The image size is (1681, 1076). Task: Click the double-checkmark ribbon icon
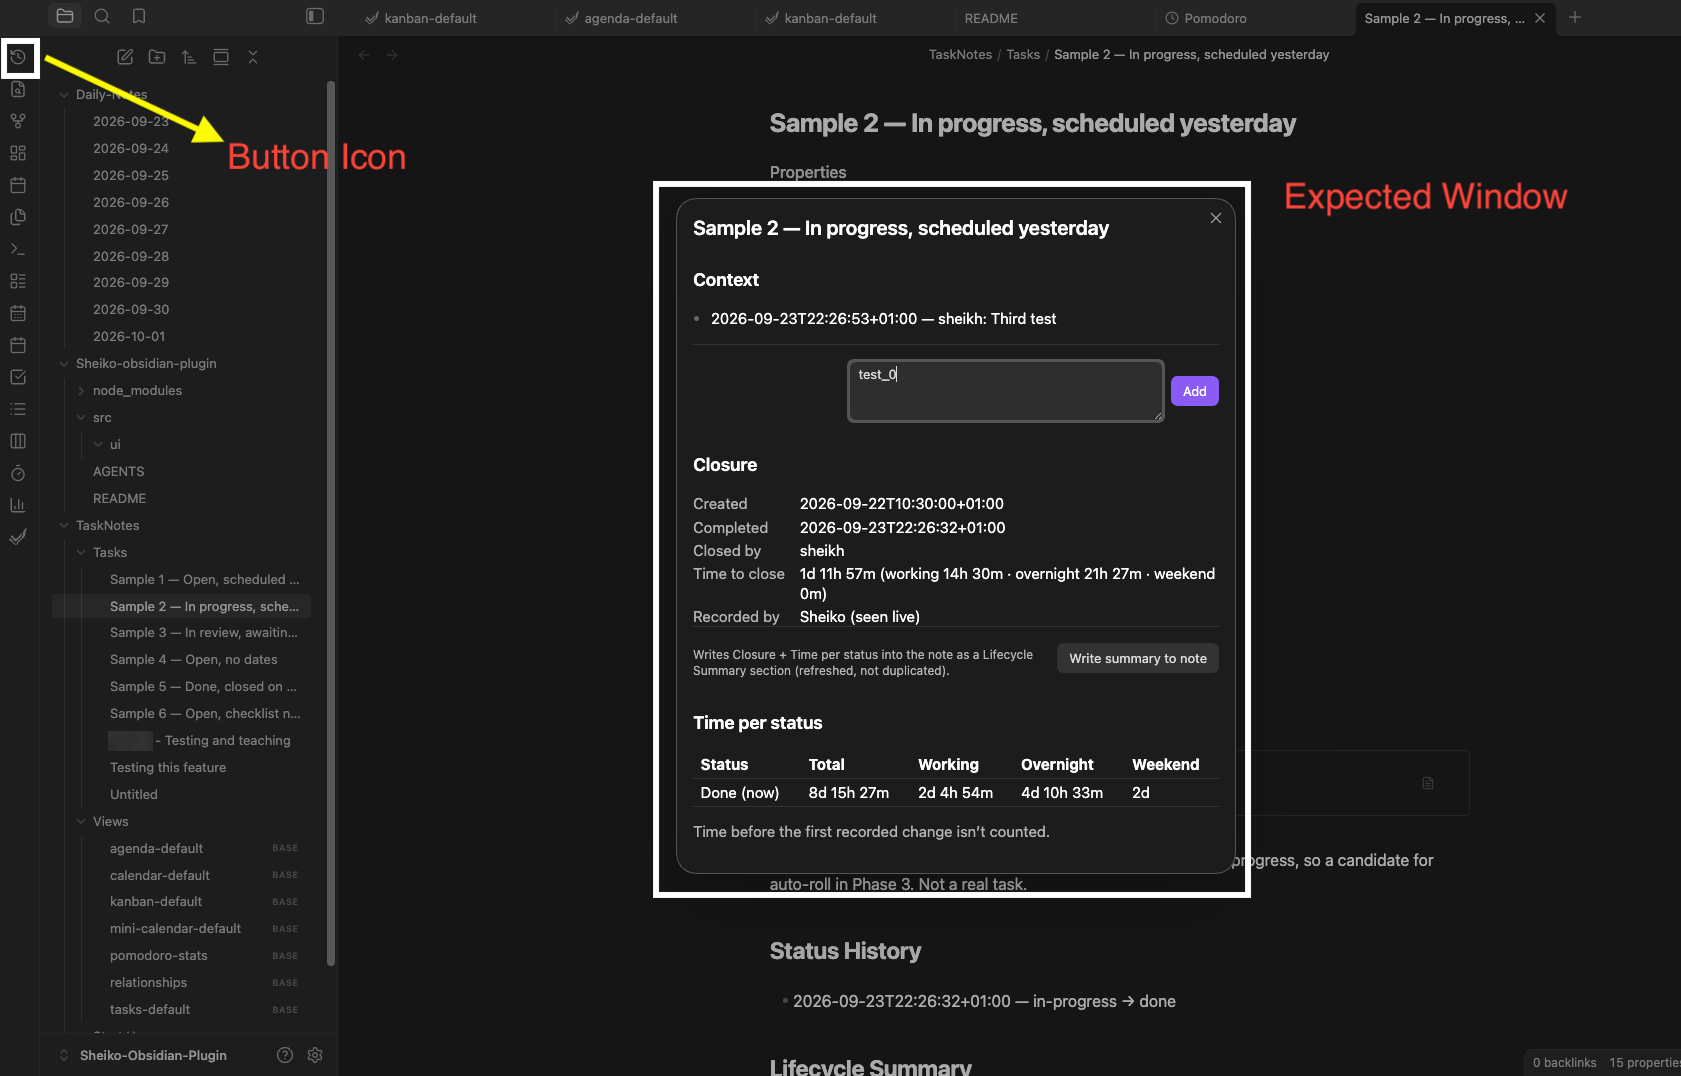click(18, 537)
